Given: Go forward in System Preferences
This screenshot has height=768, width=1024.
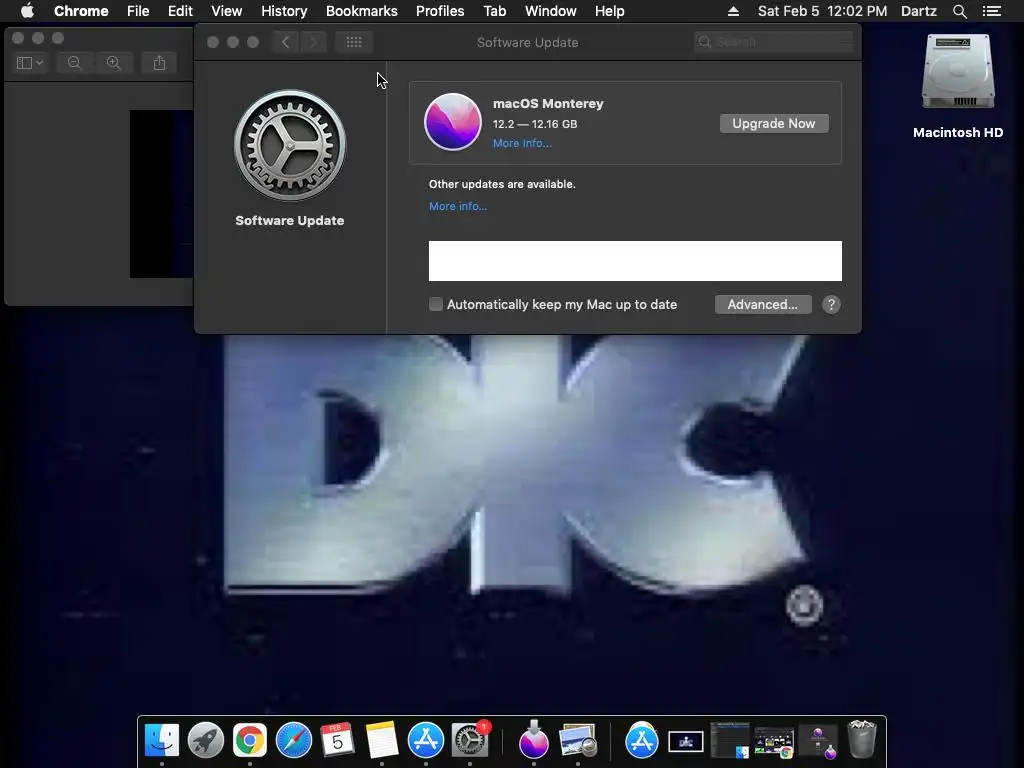Looking at the screenshot, I should 313,42.
